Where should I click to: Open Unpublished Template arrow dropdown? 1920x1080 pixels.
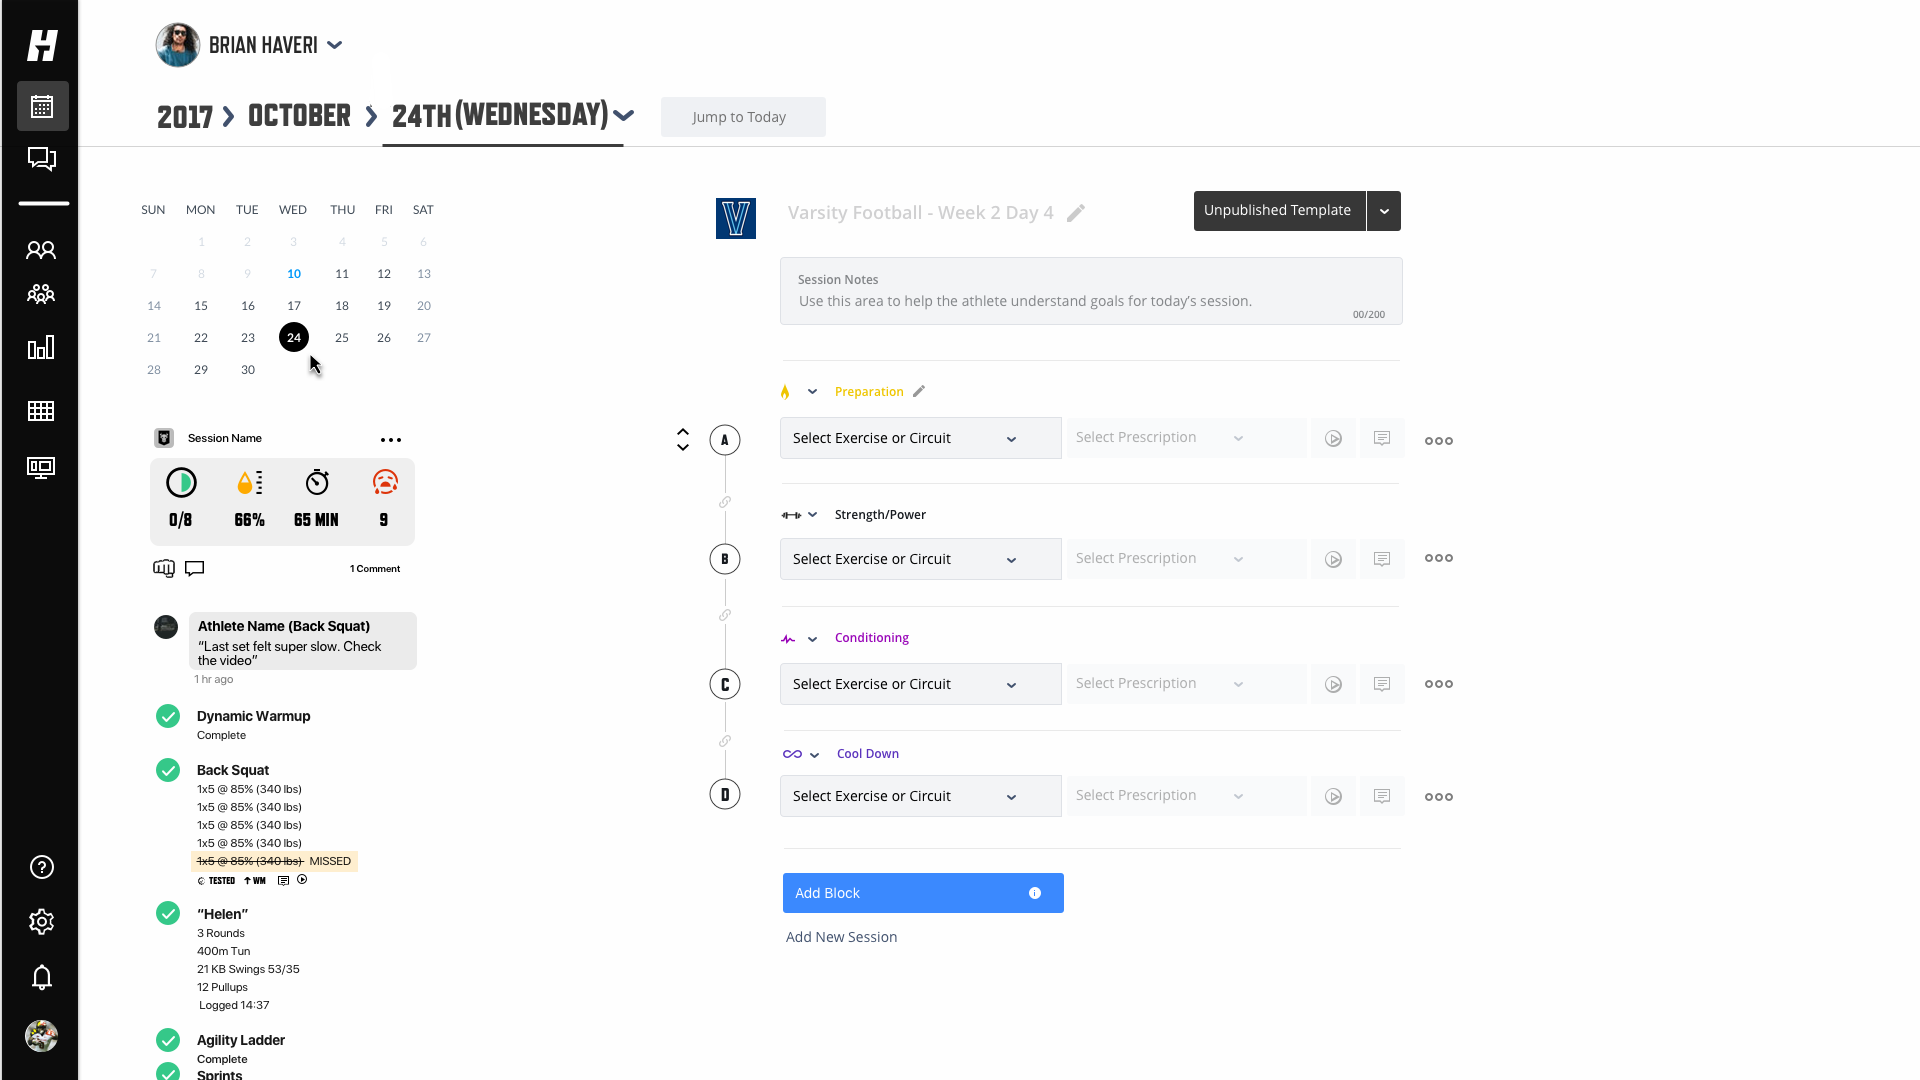1384,211
